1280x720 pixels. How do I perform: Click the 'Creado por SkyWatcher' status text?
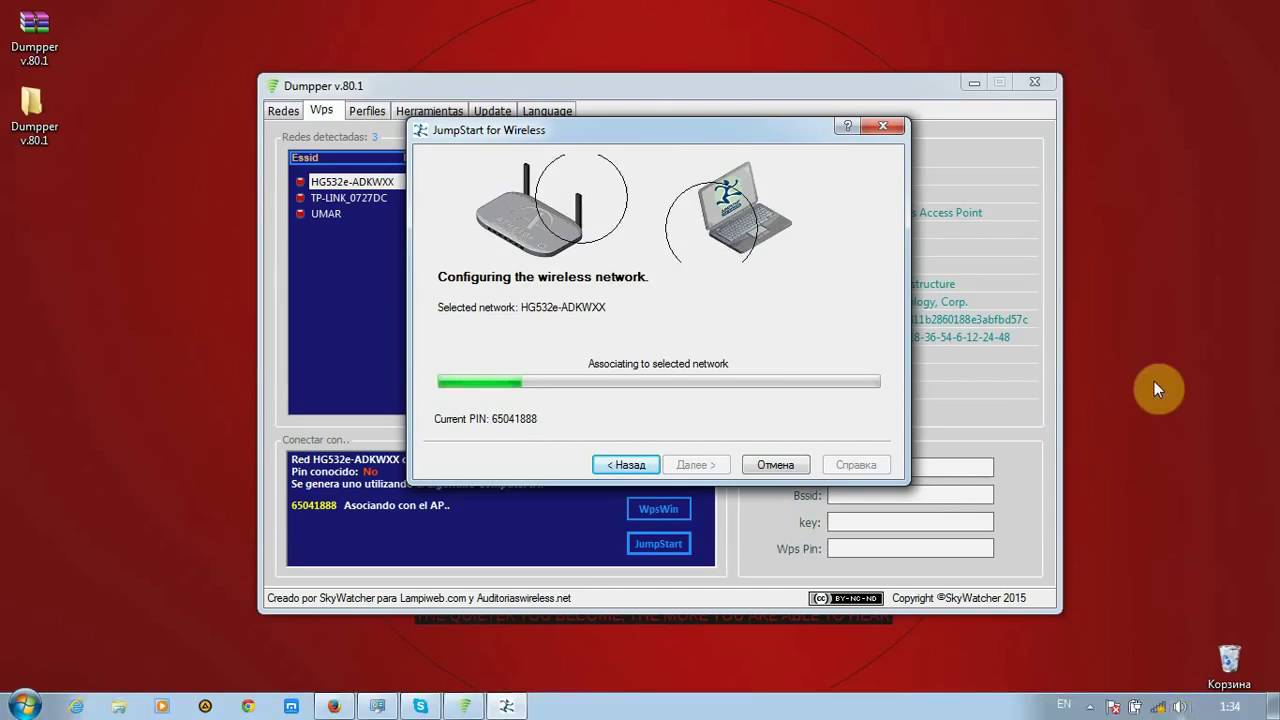point(419,598)
